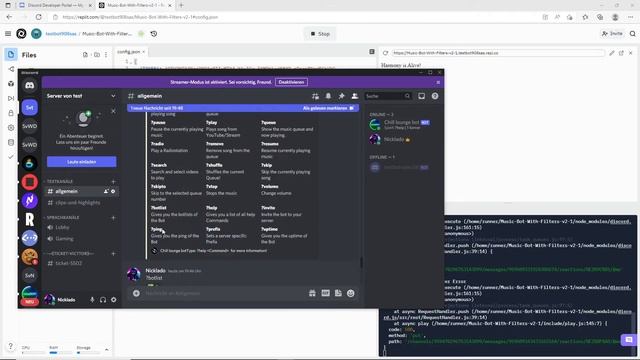Open the cookie server icon with badge
Viewport: 640px width, 360px height.
point(29,257)
